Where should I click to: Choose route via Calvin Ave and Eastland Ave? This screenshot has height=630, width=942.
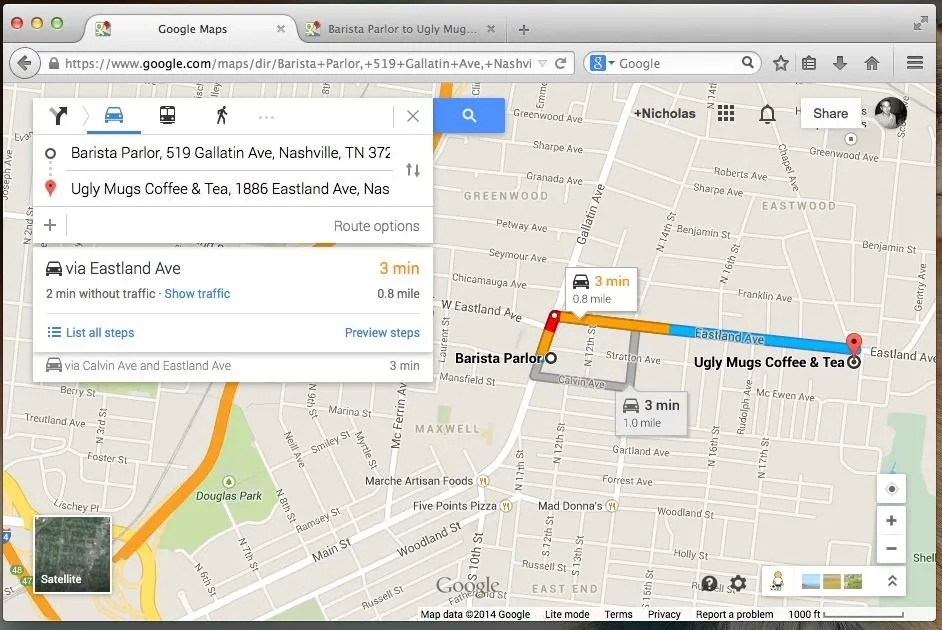(233, 366)
